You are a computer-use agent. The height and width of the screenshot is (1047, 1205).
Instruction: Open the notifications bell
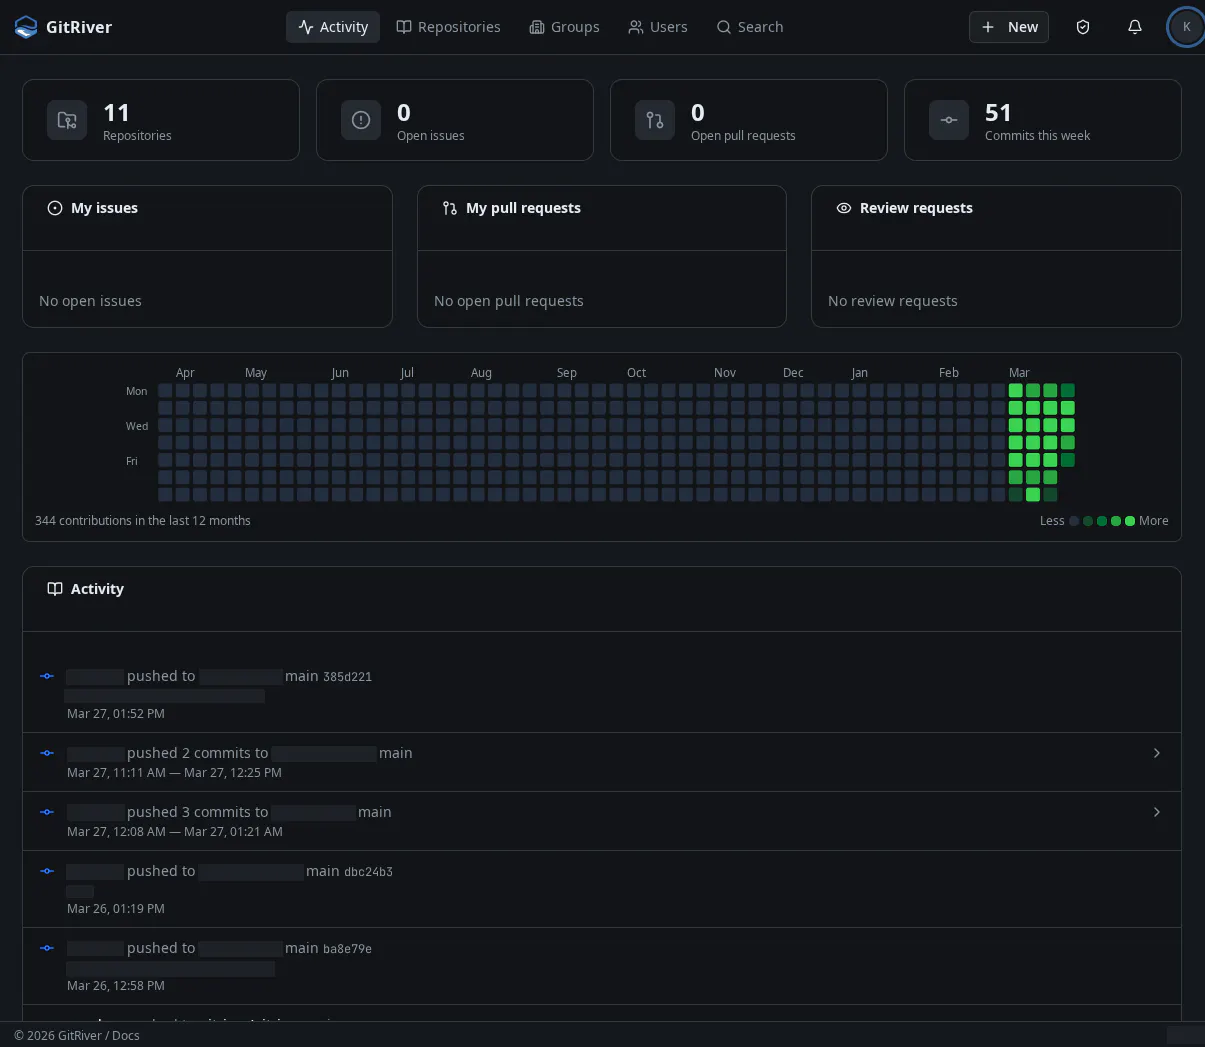[x=1134, y=27]
